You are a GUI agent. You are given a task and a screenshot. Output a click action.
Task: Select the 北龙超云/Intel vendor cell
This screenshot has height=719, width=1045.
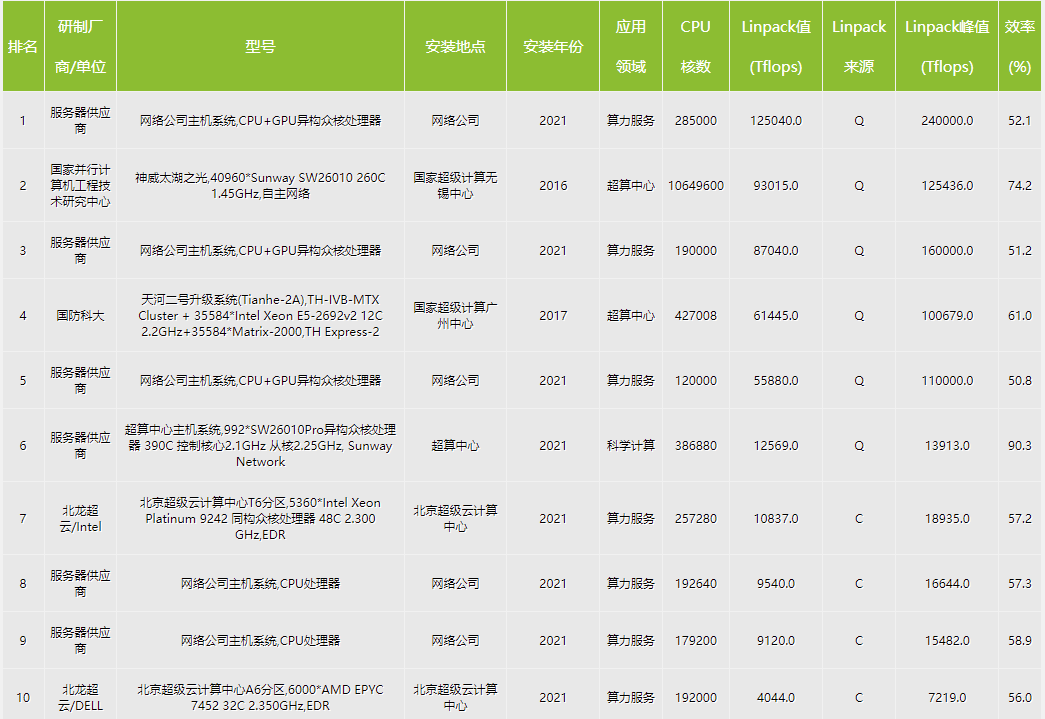(81, 518)
